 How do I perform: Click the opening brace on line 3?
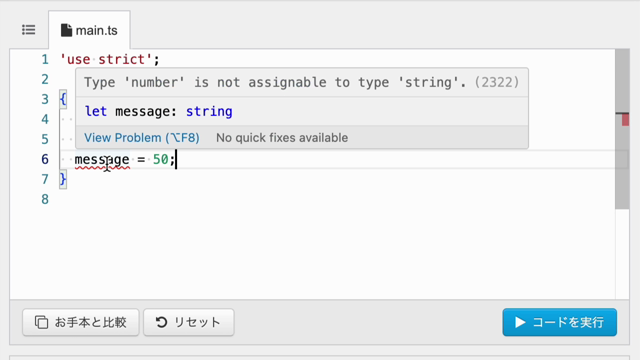point(63,99)
